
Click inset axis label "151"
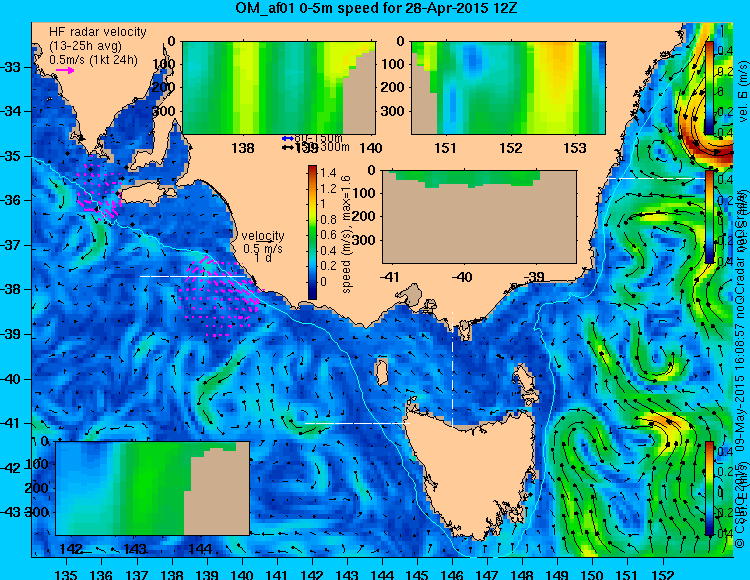click(445, 148)
